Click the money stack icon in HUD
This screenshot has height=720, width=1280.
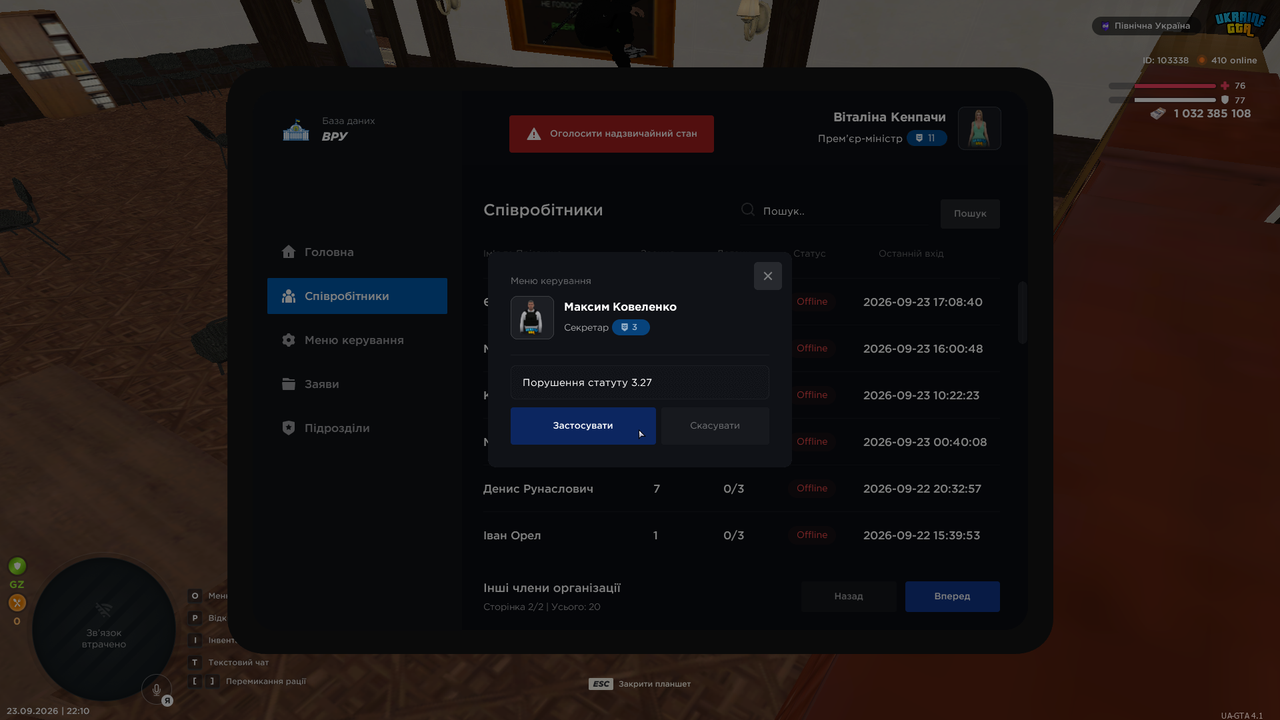[1158, 114]
